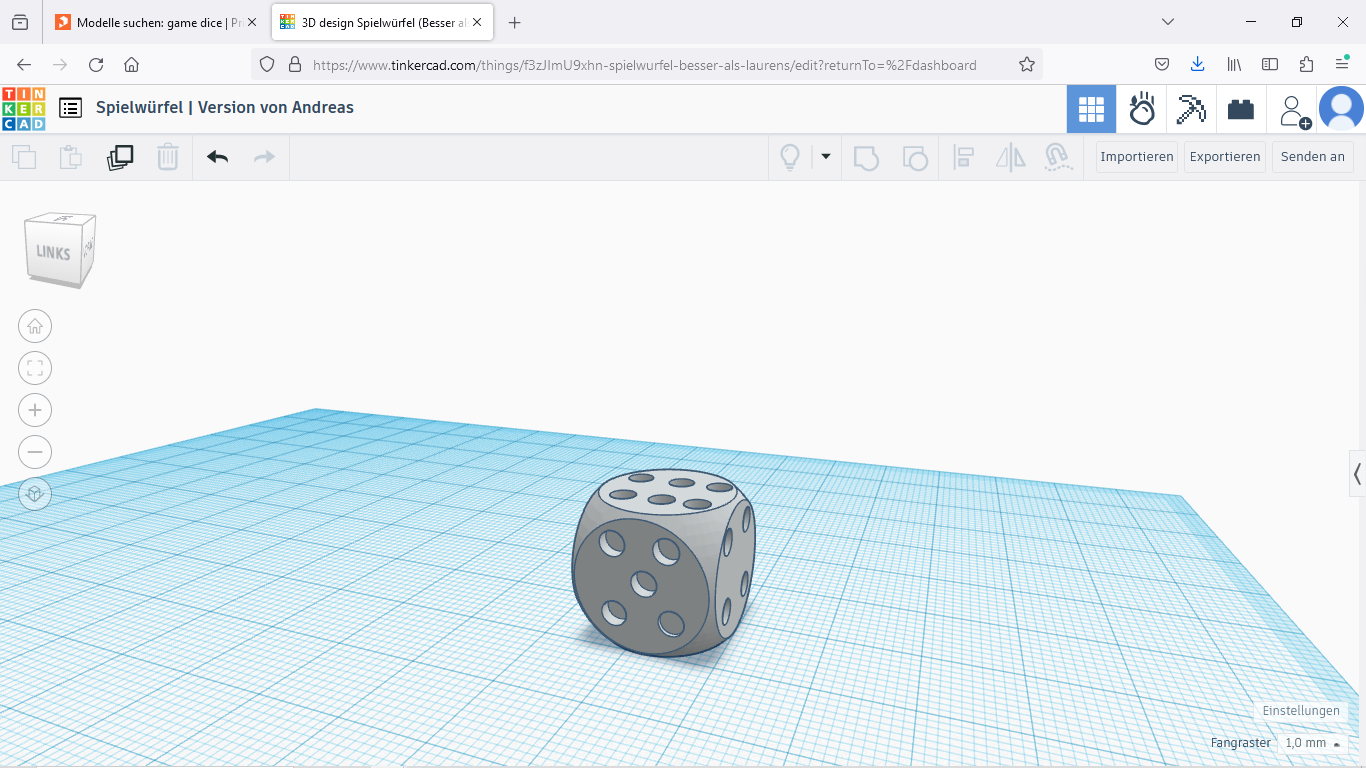The height and width of the screenshot is (768, 1366).
Task: Click the Einstellungen button
Action: pos(1301,711)
